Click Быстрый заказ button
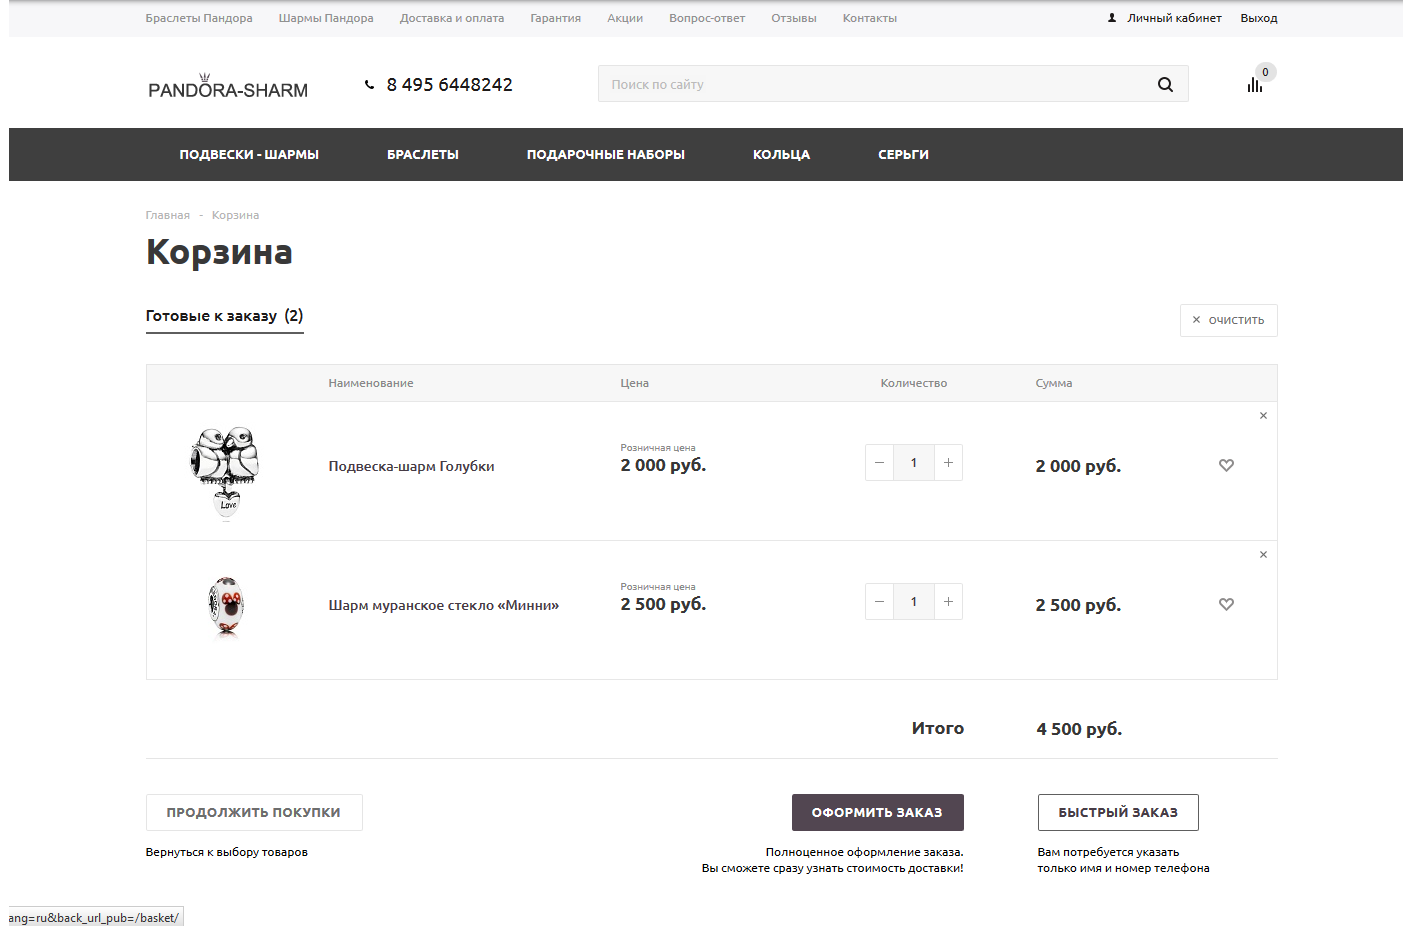The image size is (1413, 926). point(1118,812)
